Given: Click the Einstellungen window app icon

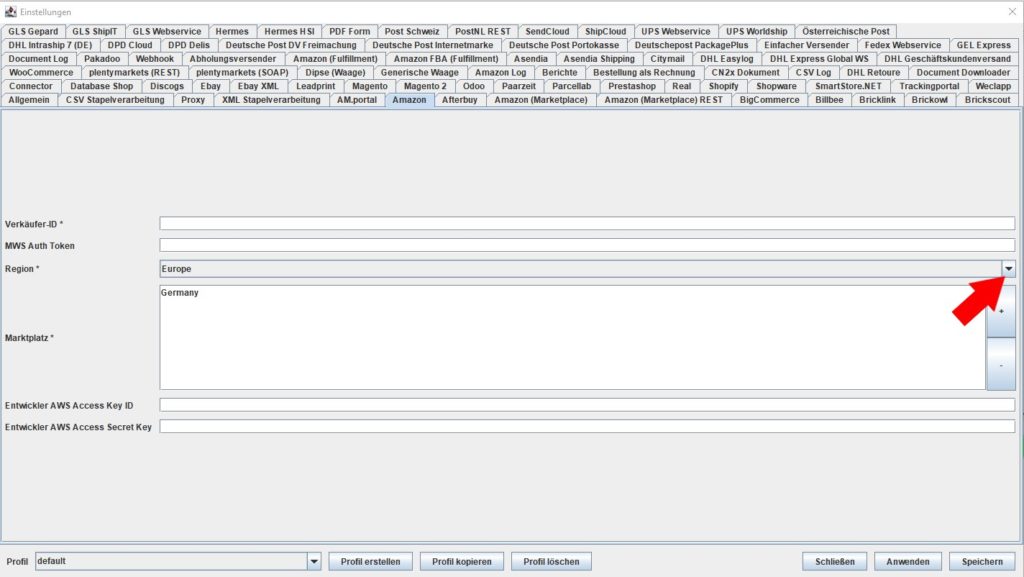Looking at the screenshot, I should coord(10,12).
